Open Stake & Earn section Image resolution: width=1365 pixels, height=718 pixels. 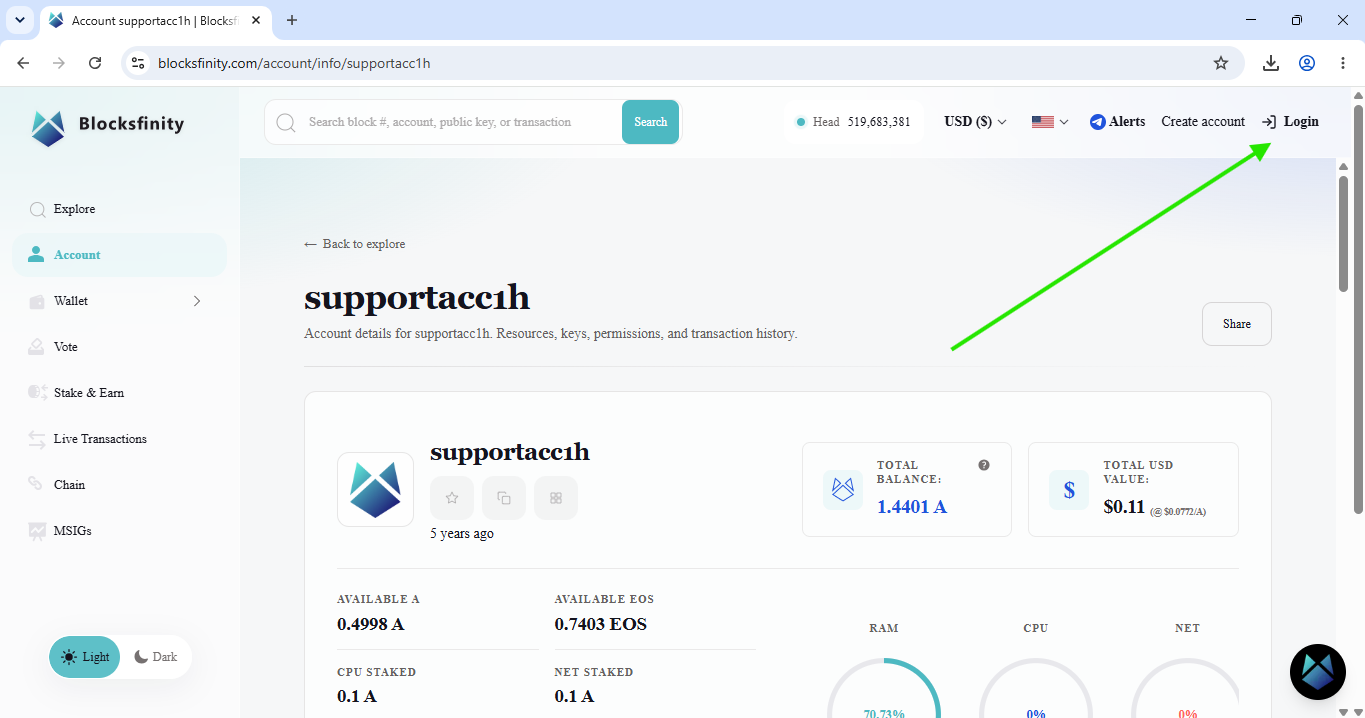(120, 393)
